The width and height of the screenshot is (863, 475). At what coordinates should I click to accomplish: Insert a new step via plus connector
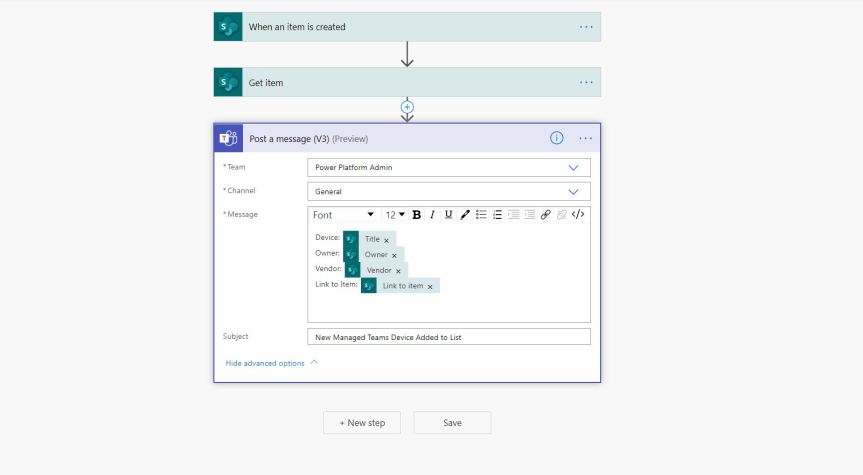407,106
